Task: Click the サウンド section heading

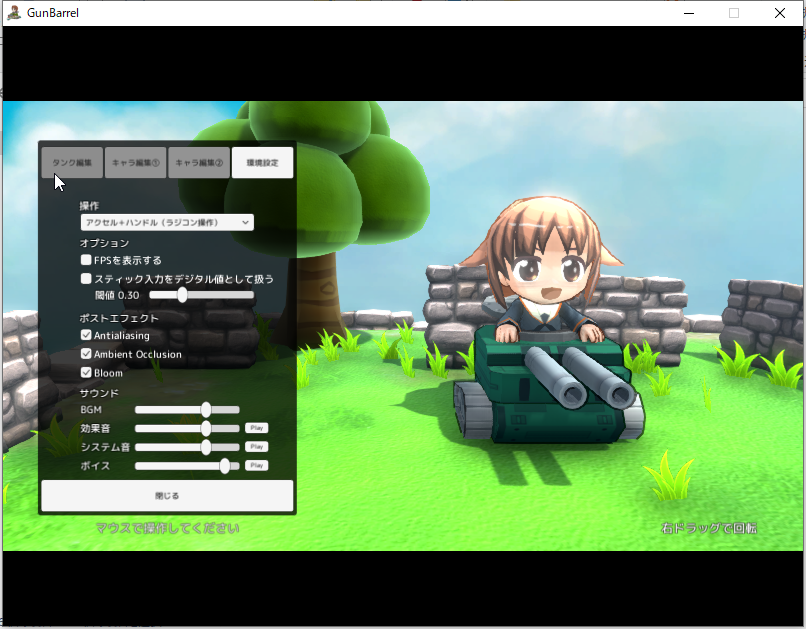Action: pos(99,393)
